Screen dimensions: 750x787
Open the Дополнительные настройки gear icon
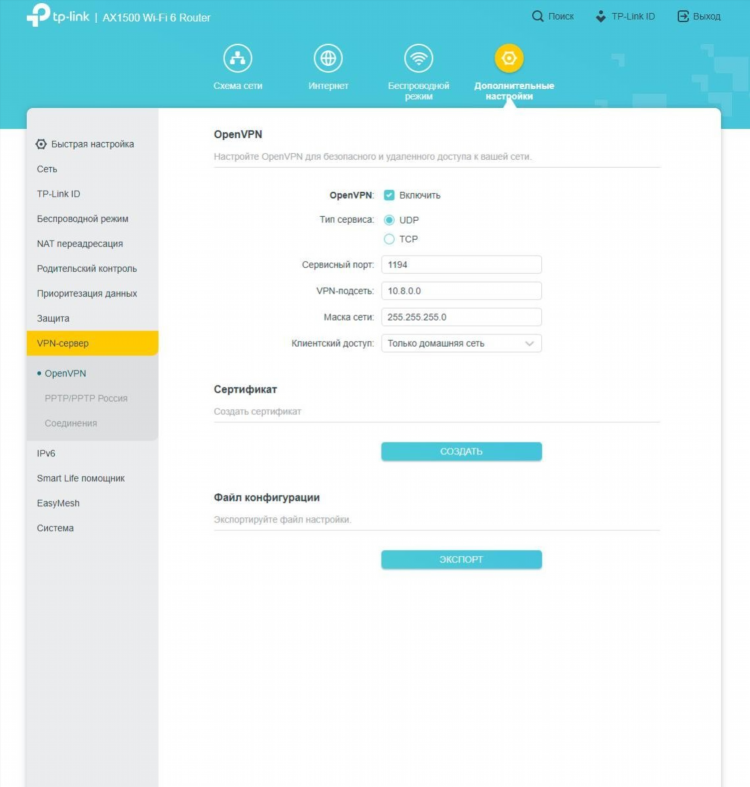(509, 58)
